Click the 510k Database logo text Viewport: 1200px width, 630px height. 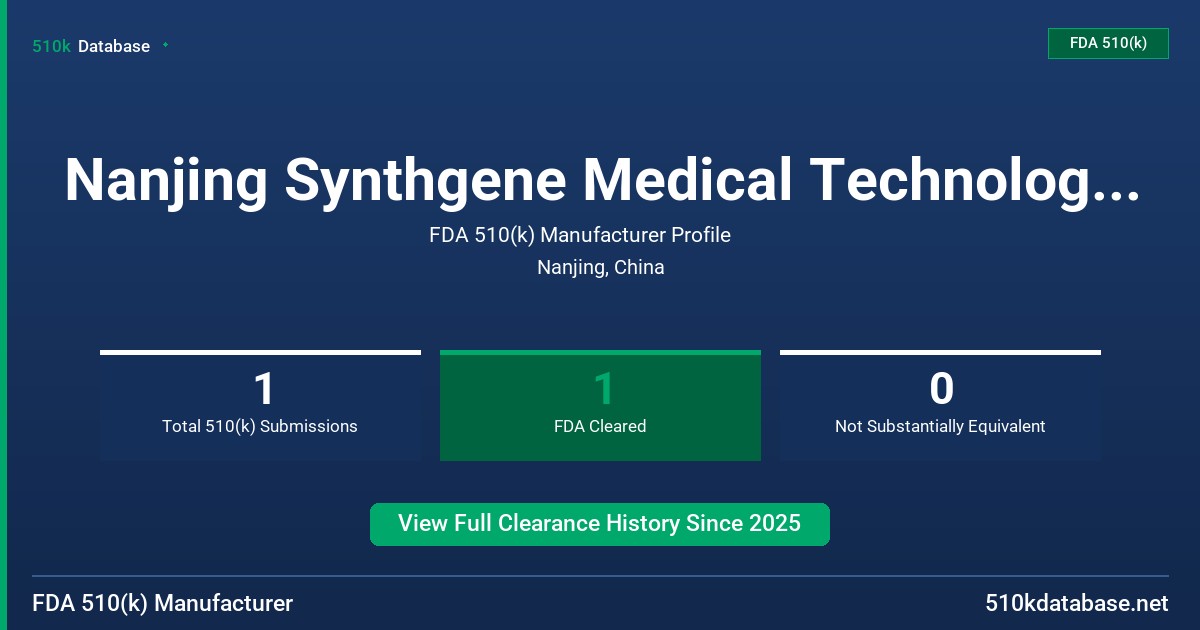91,46
